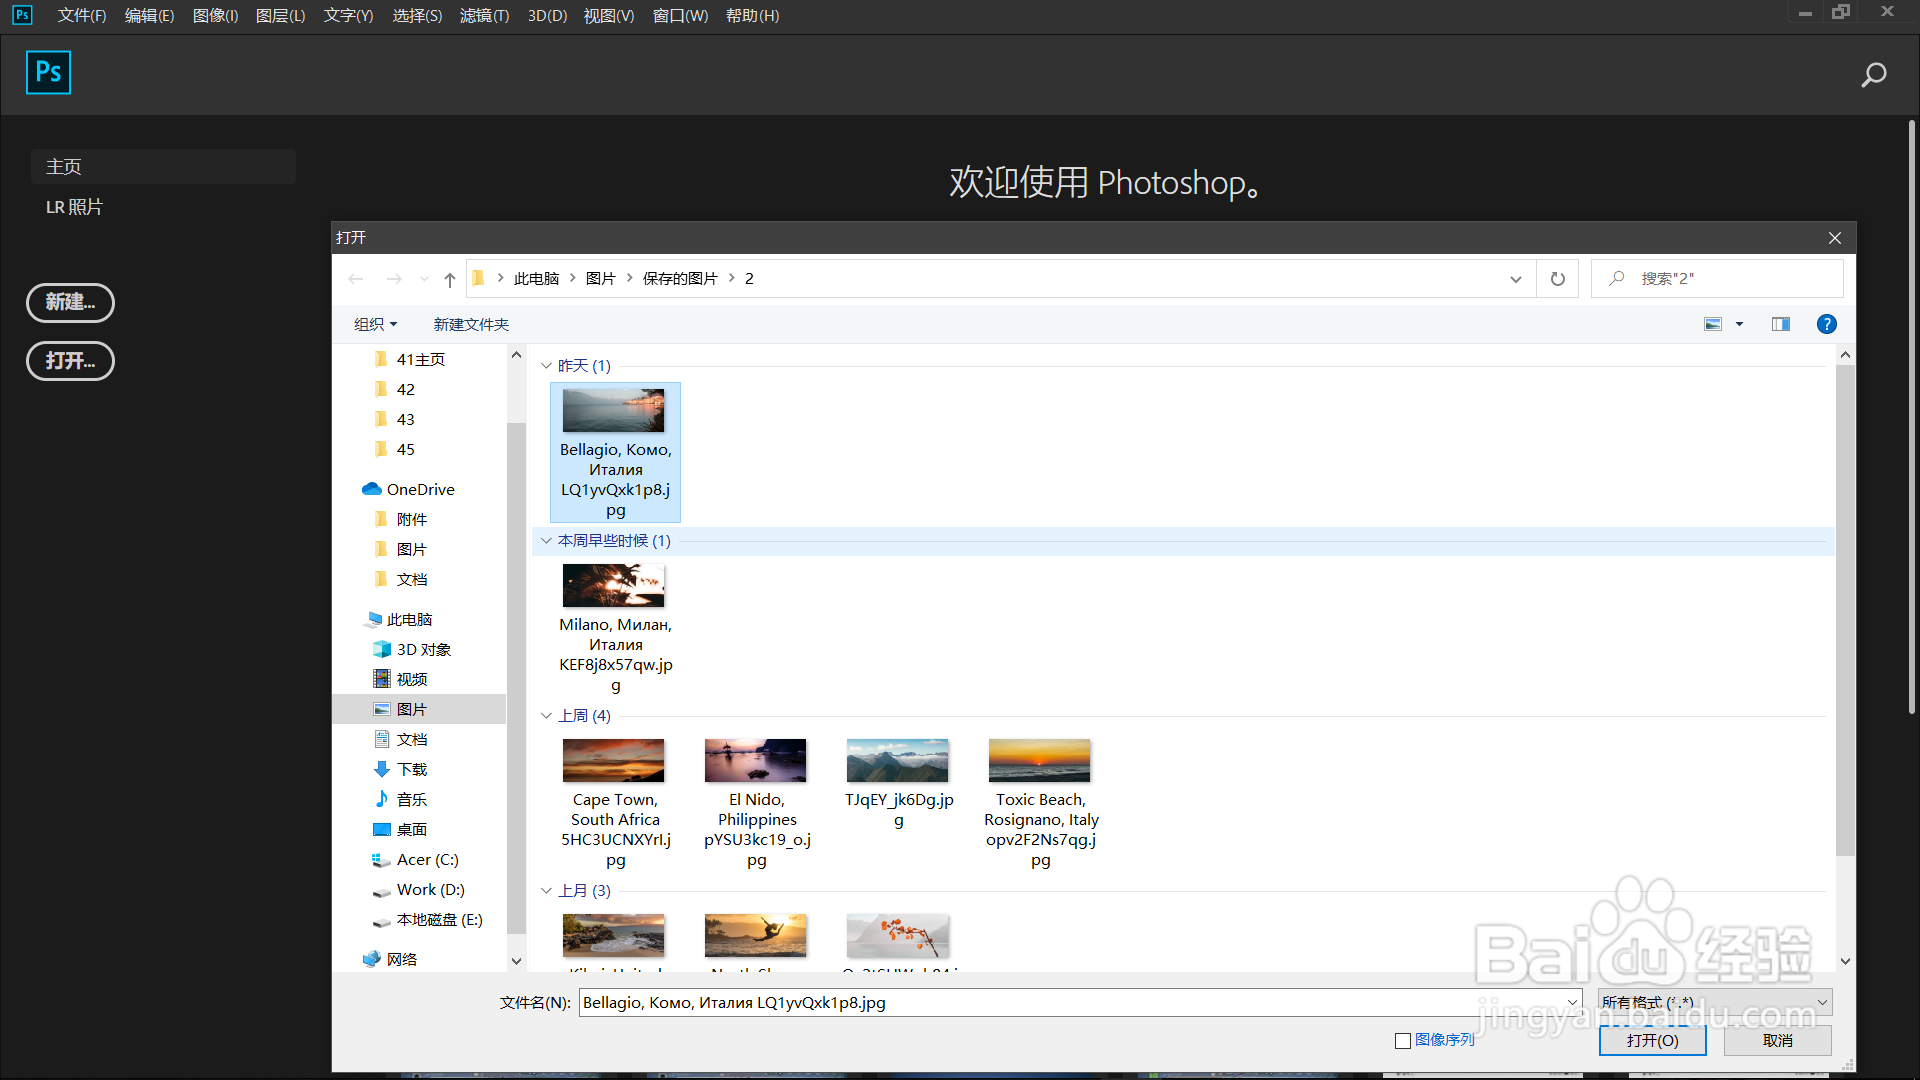Click the 新建... button
The height and width of the screenshot is (1080, 1920).
click(x=70, y=302)
